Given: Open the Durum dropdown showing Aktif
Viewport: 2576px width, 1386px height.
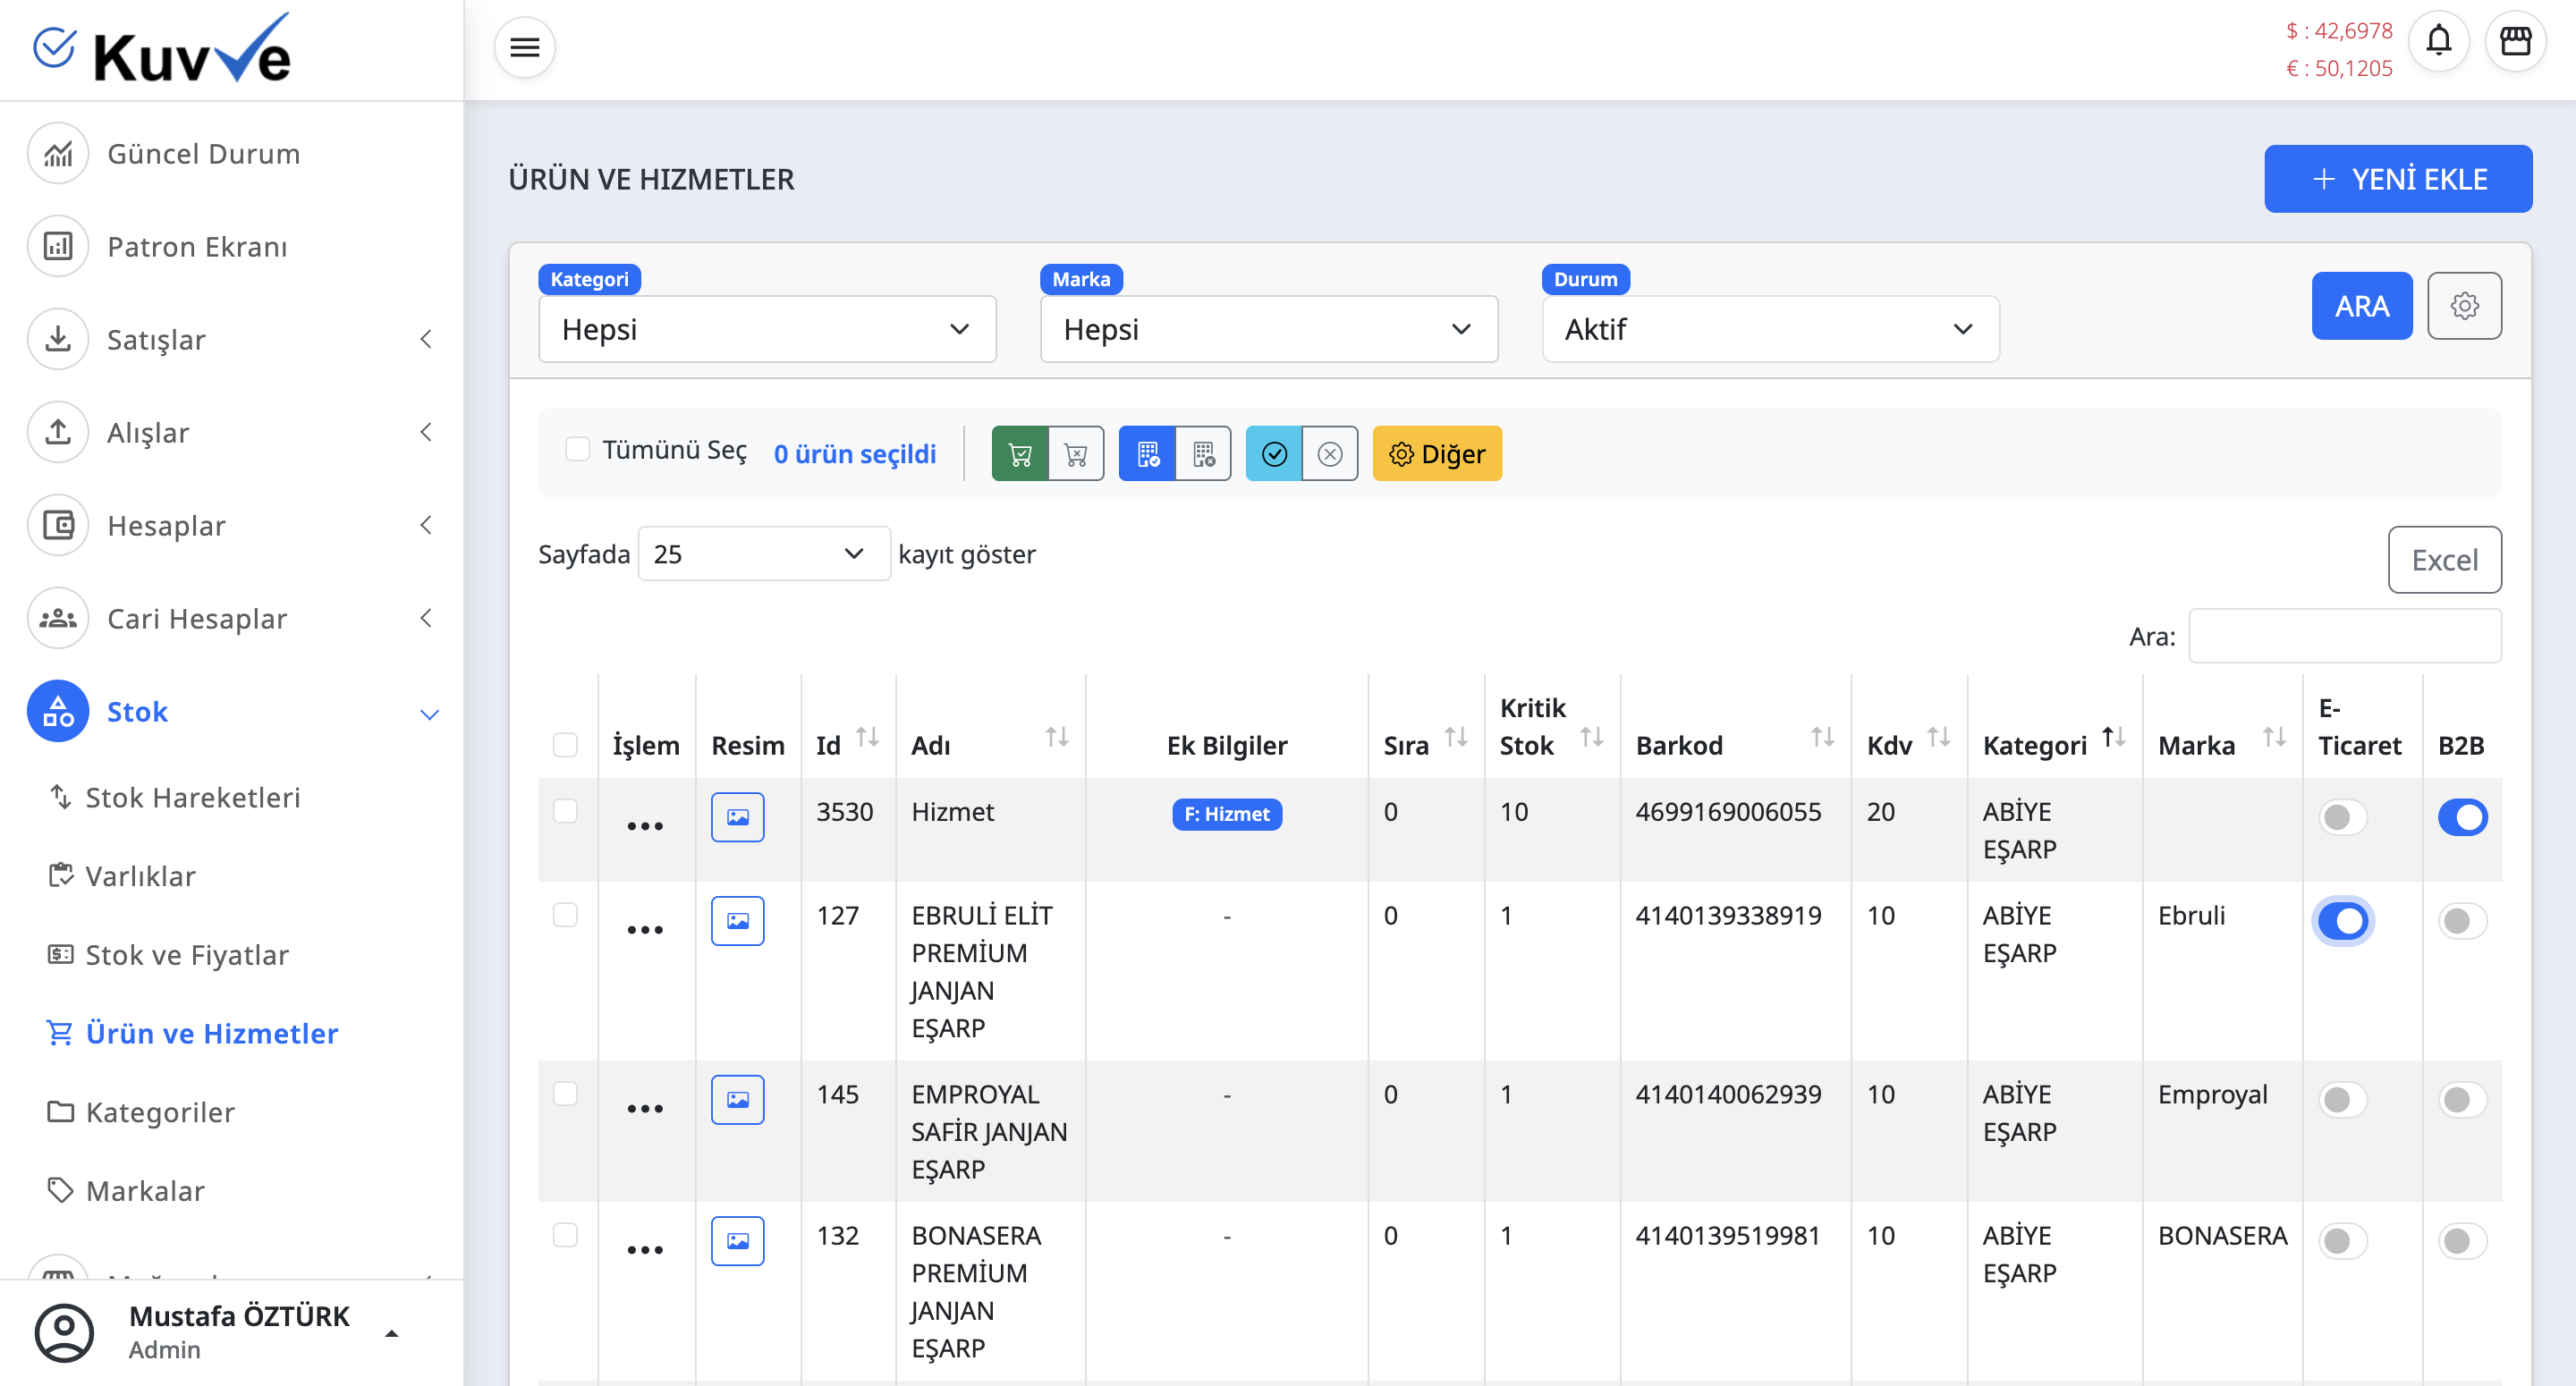Looking at the screenshot, I should tap(1769, 329).
